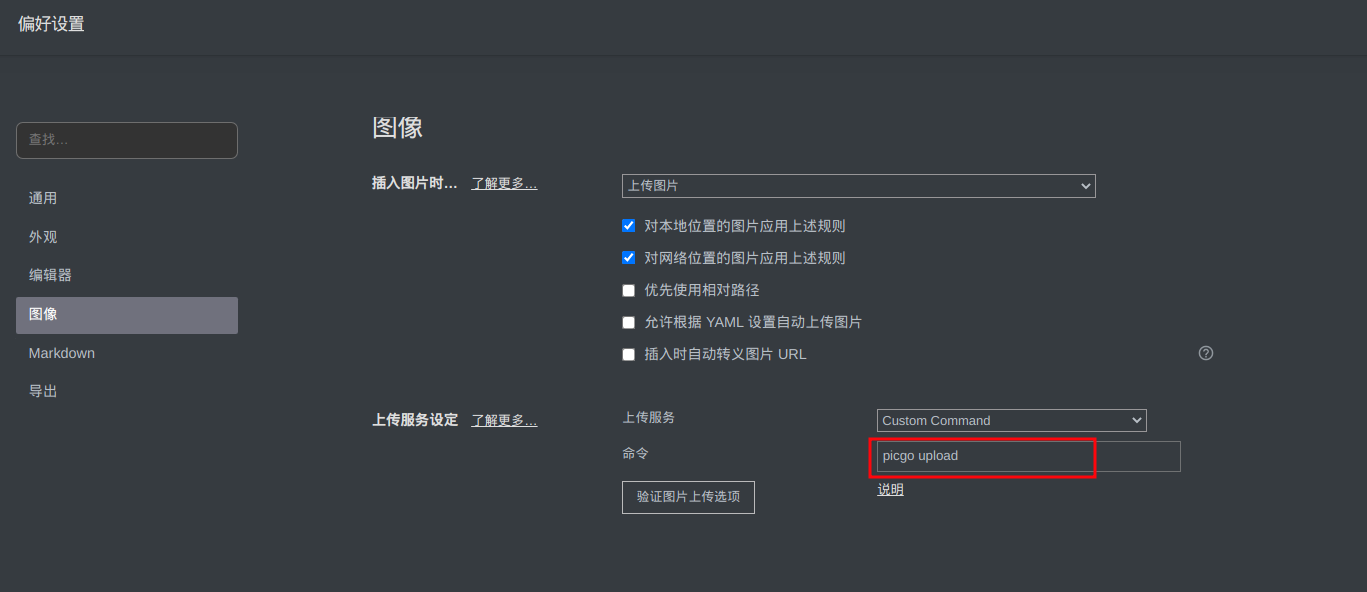1367x592 pixels.
Task: Check 插入时自动转义图片 URL option
Action: coord(629,354)
